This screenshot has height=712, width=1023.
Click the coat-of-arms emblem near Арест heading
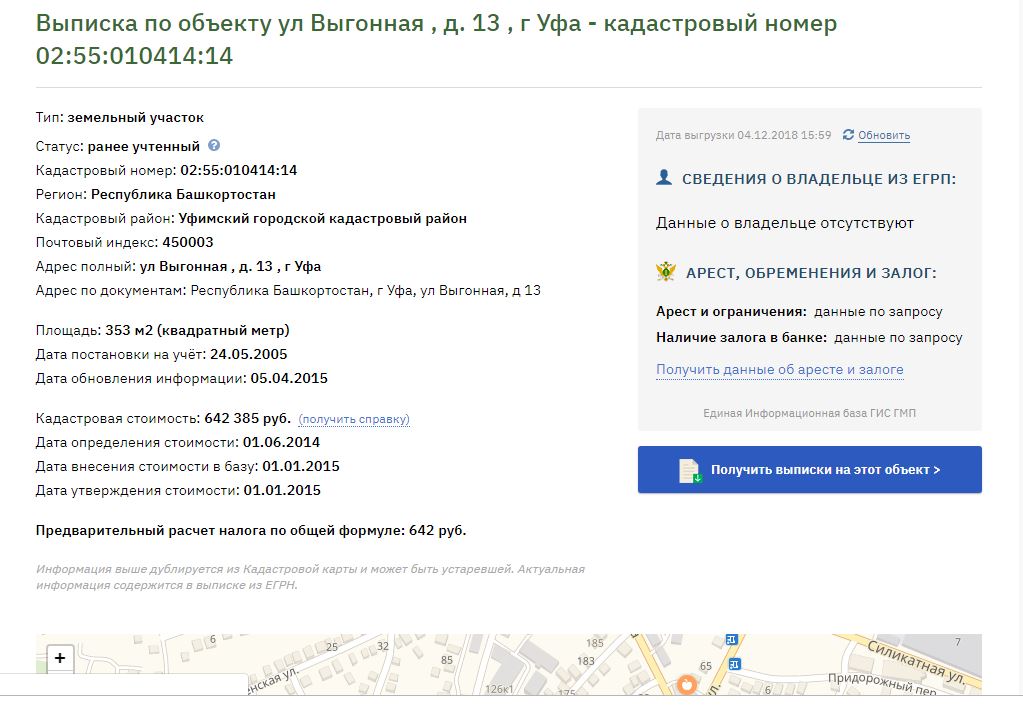(x=666, y=272)
